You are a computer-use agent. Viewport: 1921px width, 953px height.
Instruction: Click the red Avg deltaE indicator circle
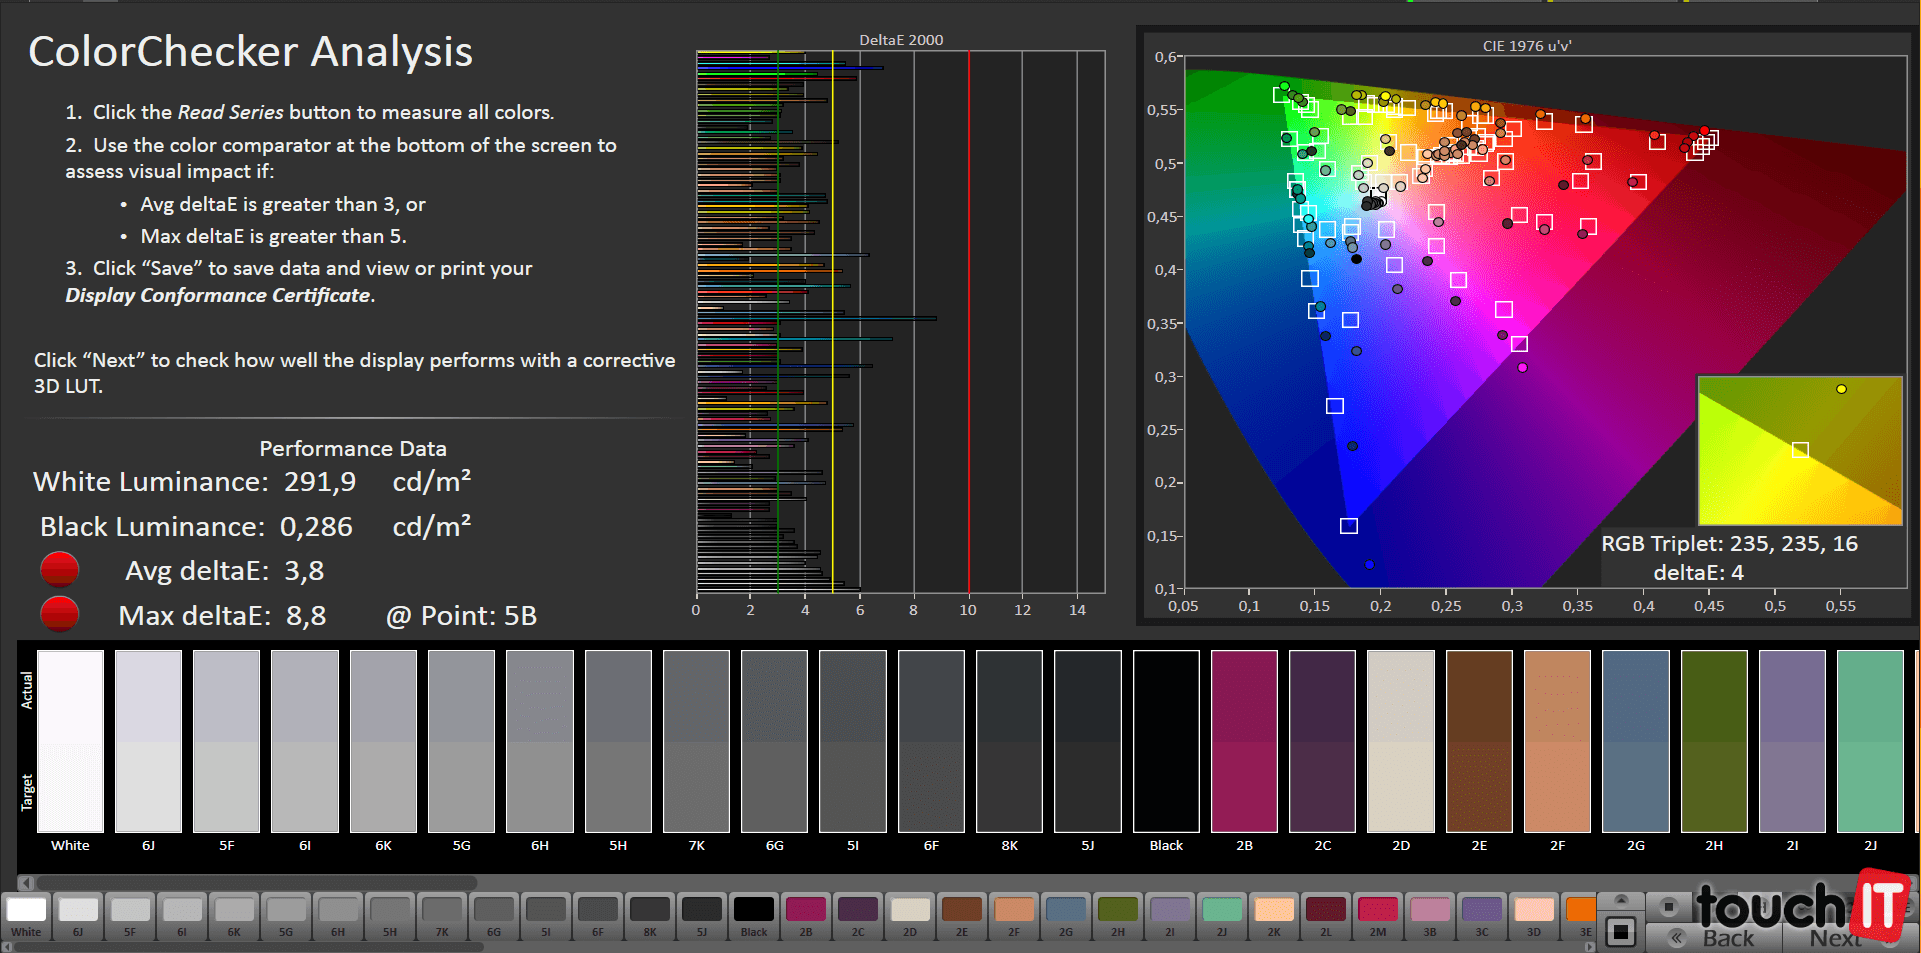[x=59, y=570]
